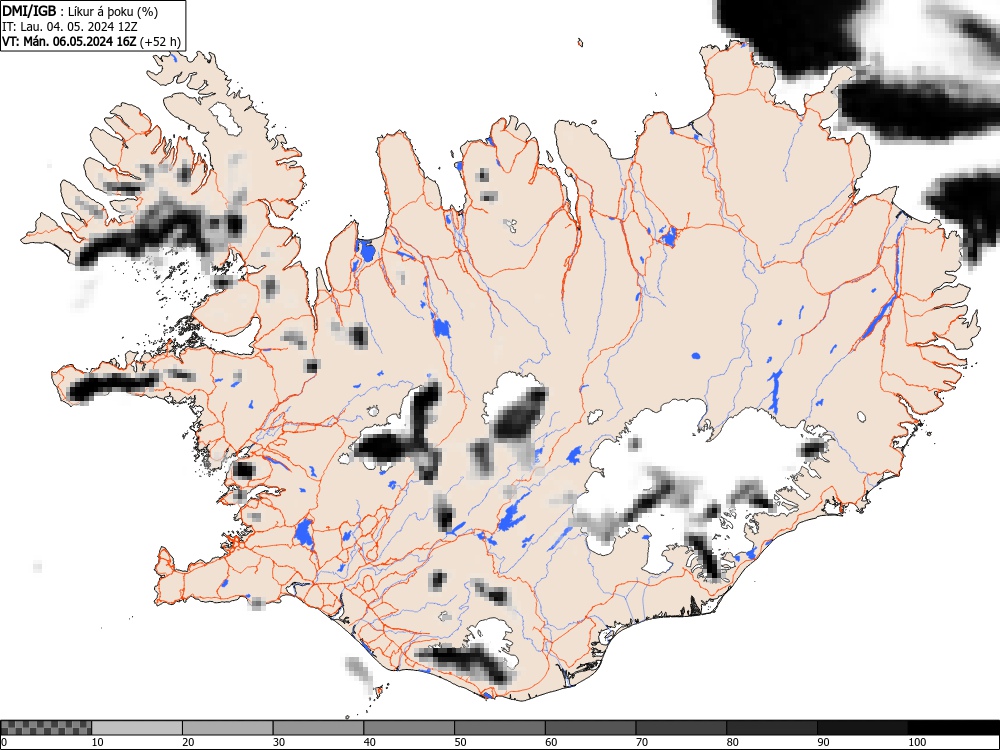This screenshot has height=750, width=1000.
Task: Click the 30-40 percent legend swatch
Action: 318,728
